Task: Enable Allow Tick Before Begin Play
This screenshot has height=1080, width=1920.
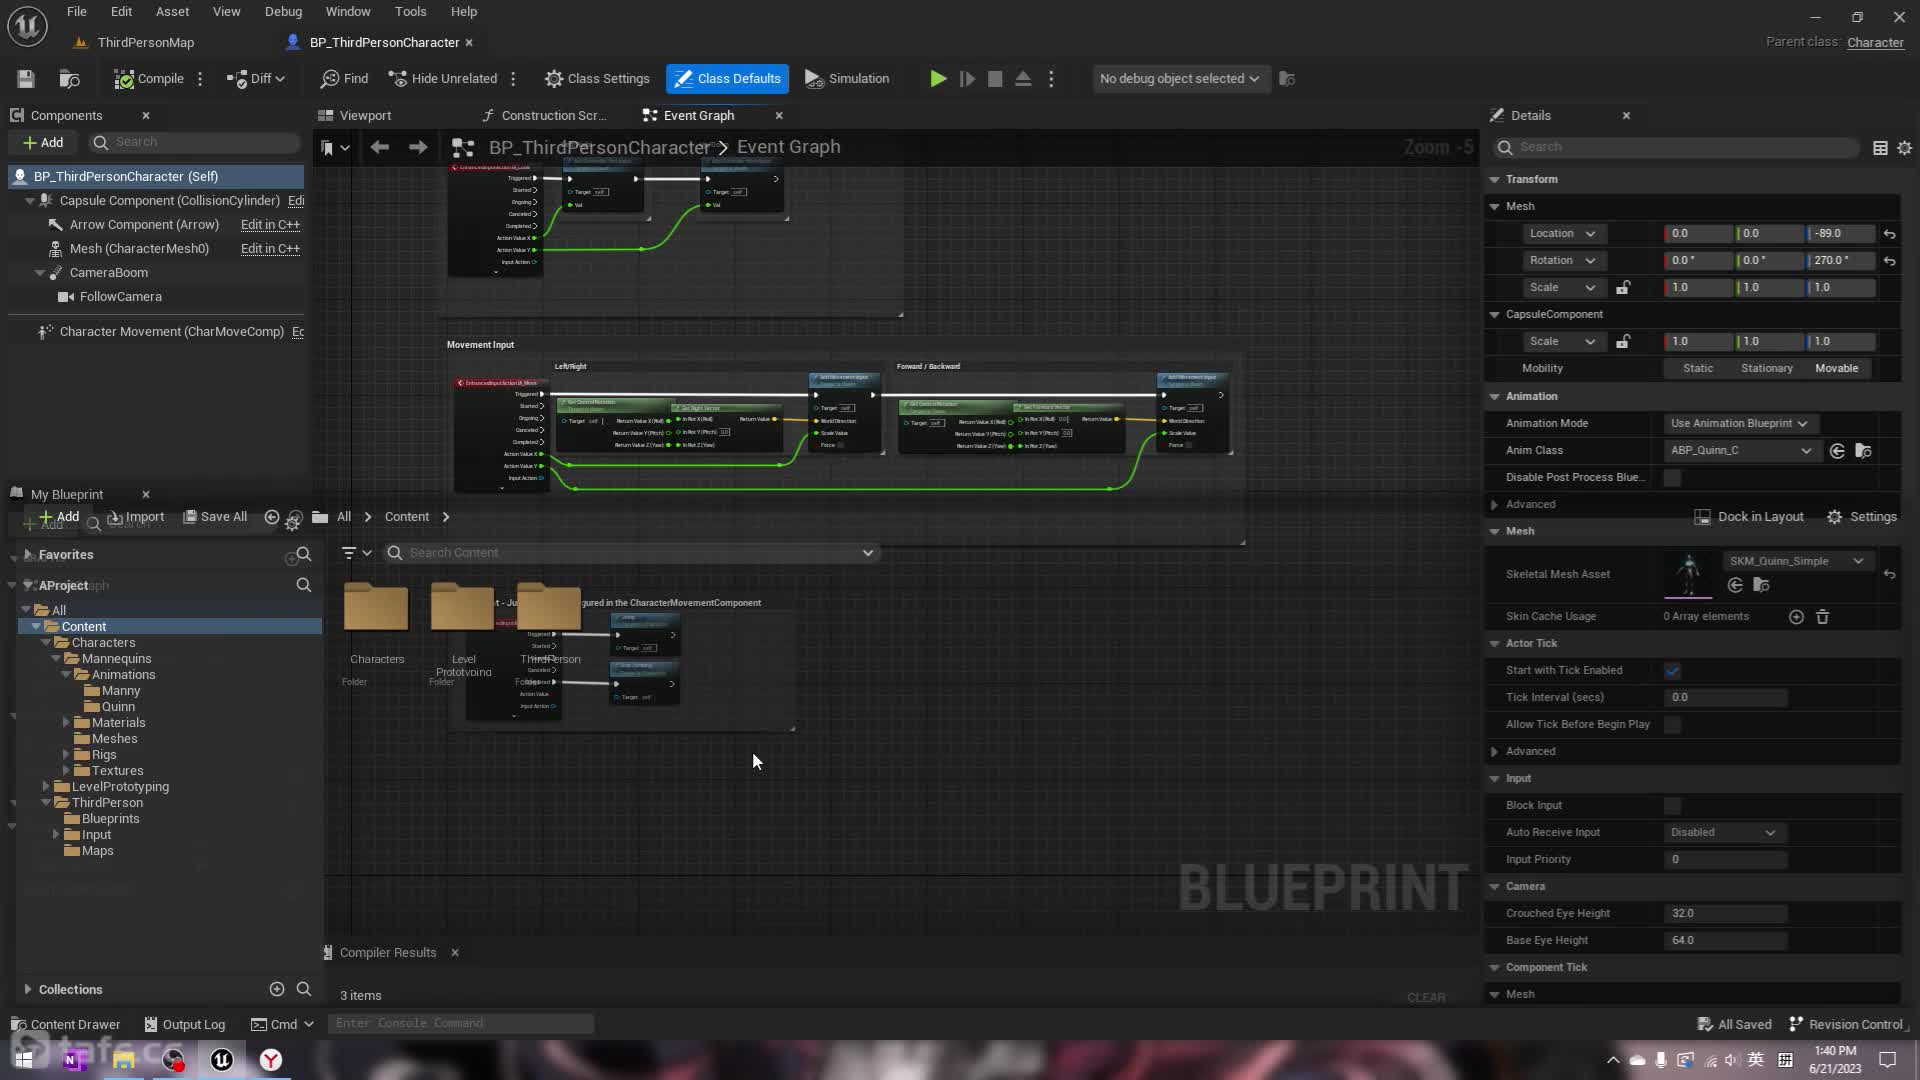Action: pyautogui.click(x=1672, y=725)
